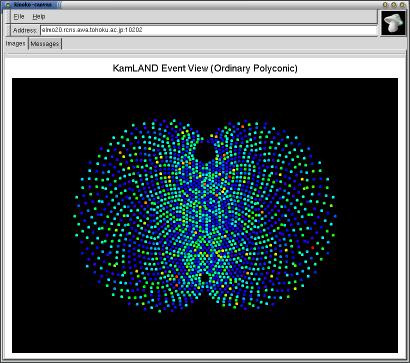Click the grip handle beside the Address label
410x363 pixels.
[x=8, y=30]
